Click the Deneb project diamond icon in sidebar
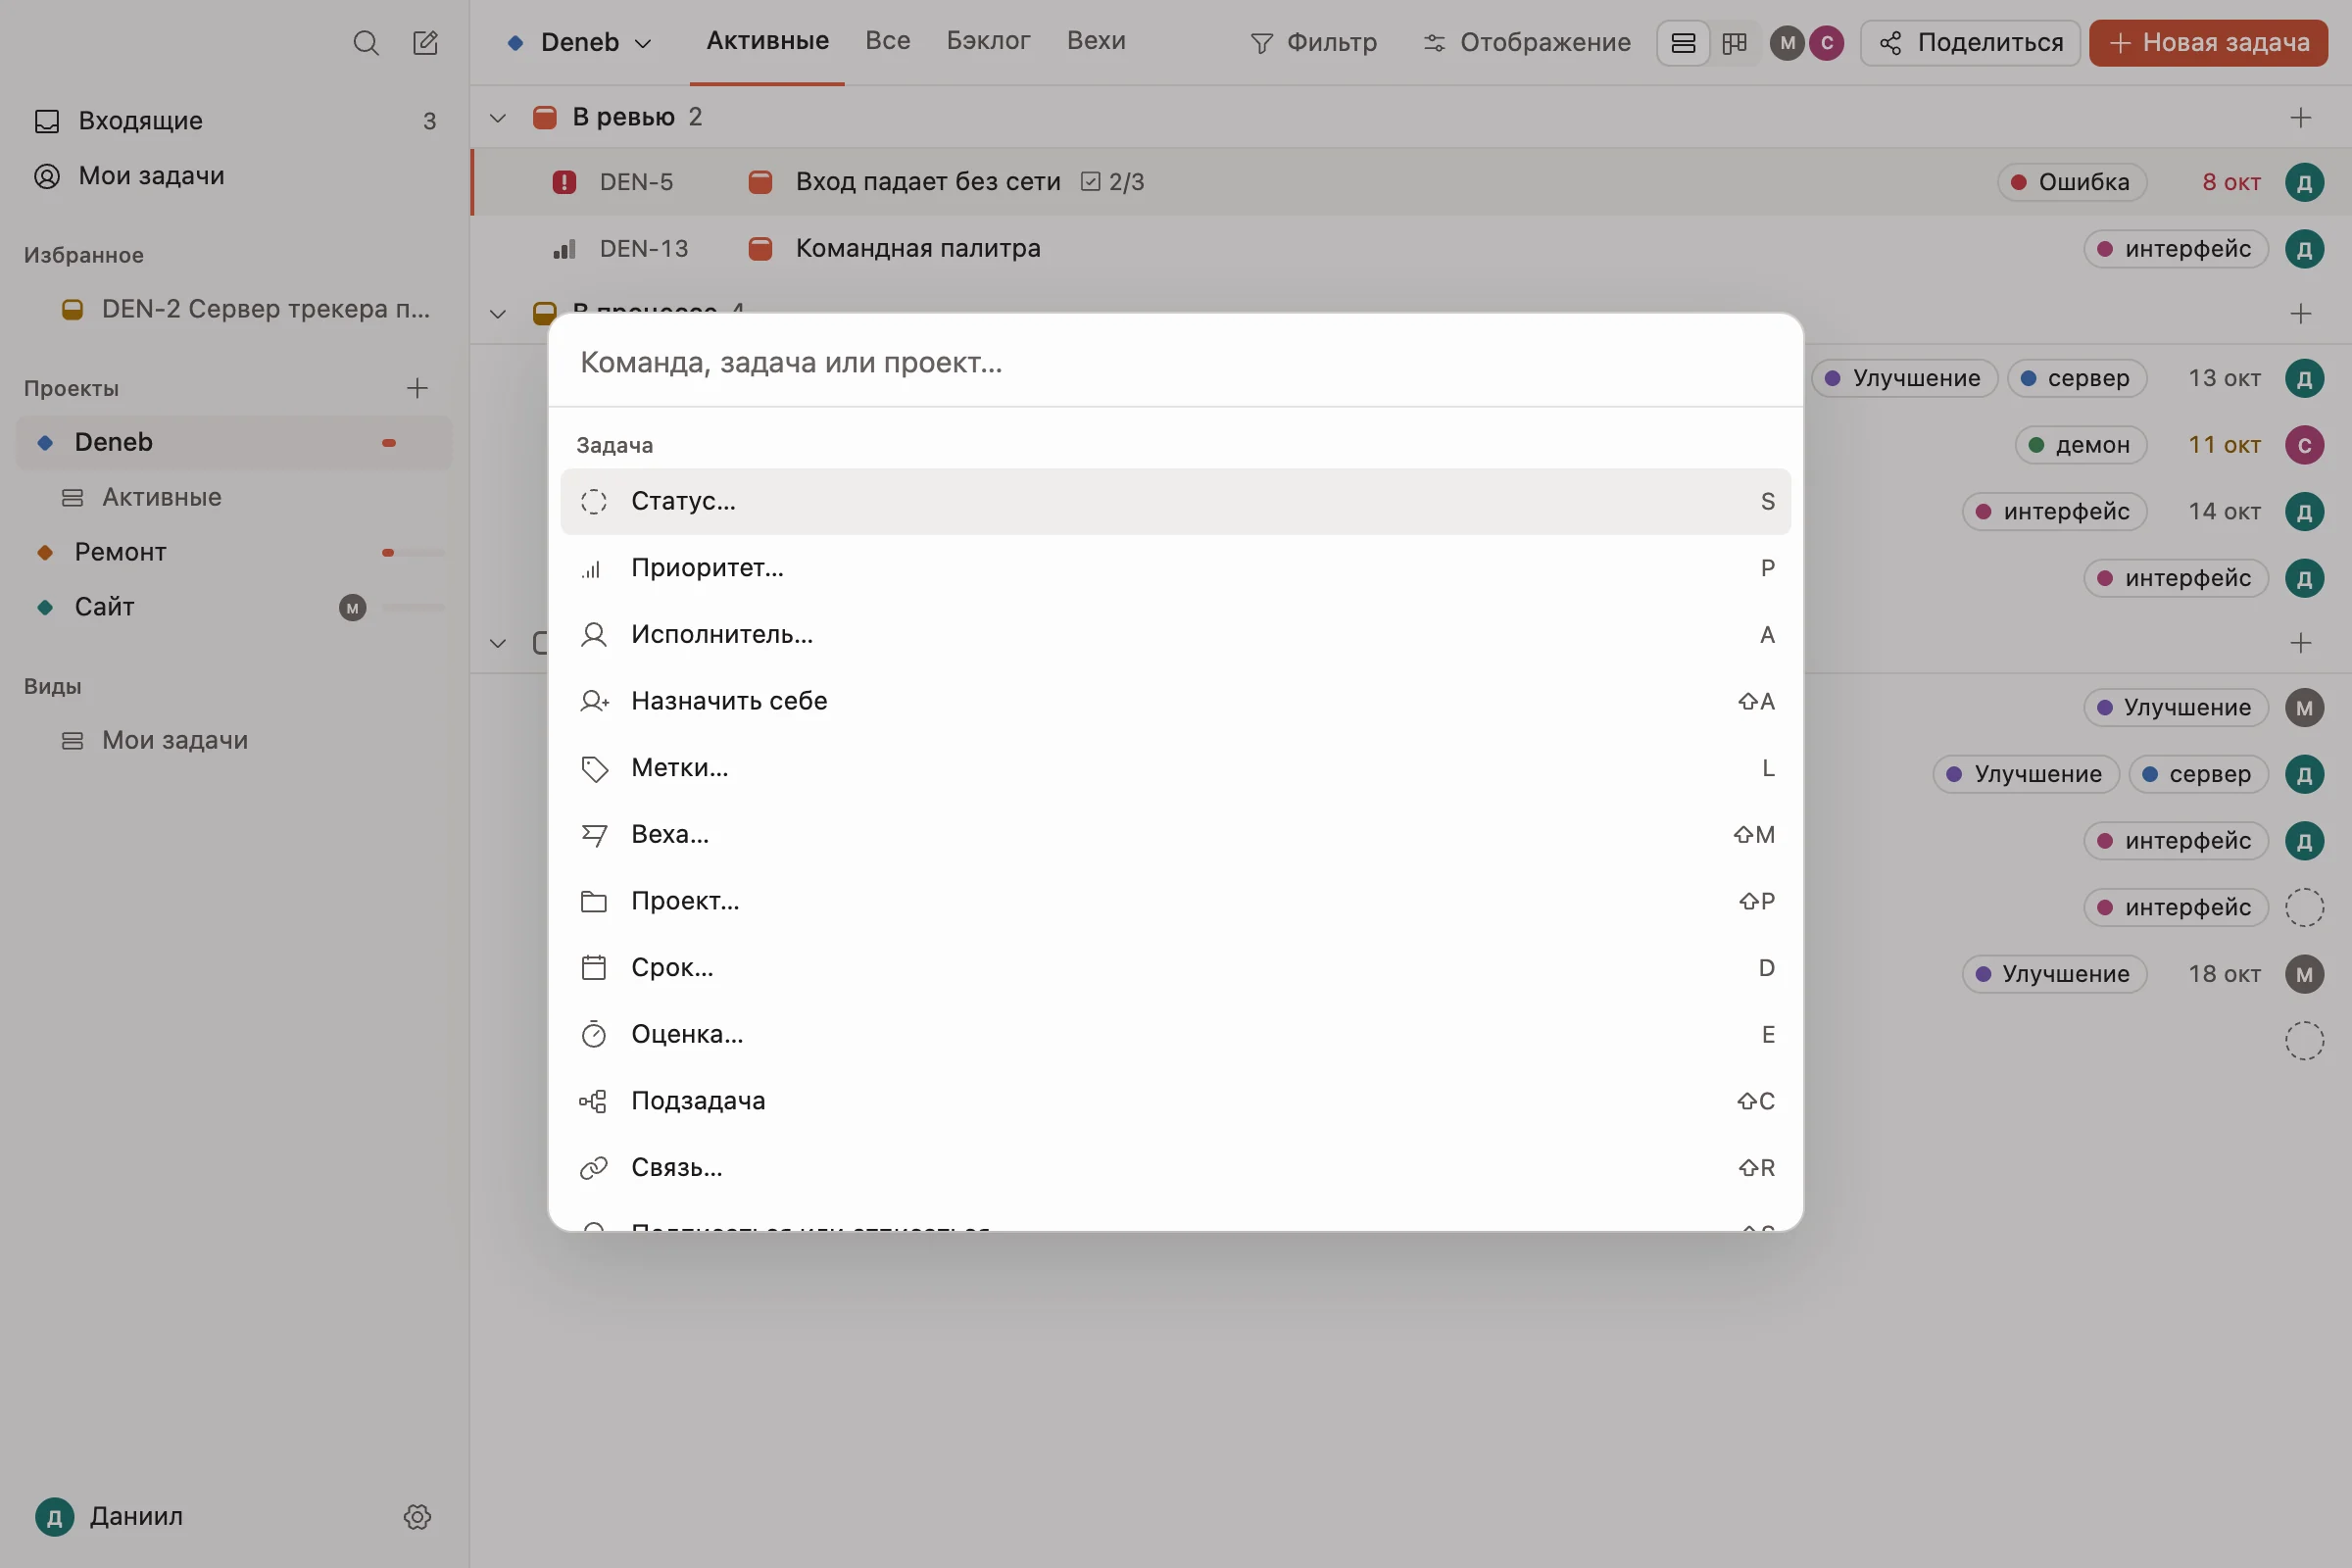The width and height of the screenshot is (2352, 1568). 45,442
